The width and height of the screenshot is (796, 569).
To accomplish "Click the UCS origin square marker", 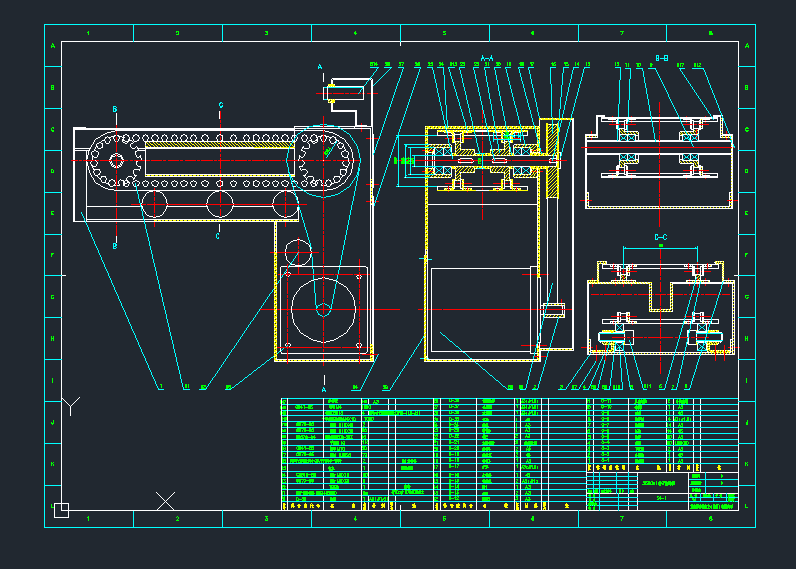I will pos(61,510).
